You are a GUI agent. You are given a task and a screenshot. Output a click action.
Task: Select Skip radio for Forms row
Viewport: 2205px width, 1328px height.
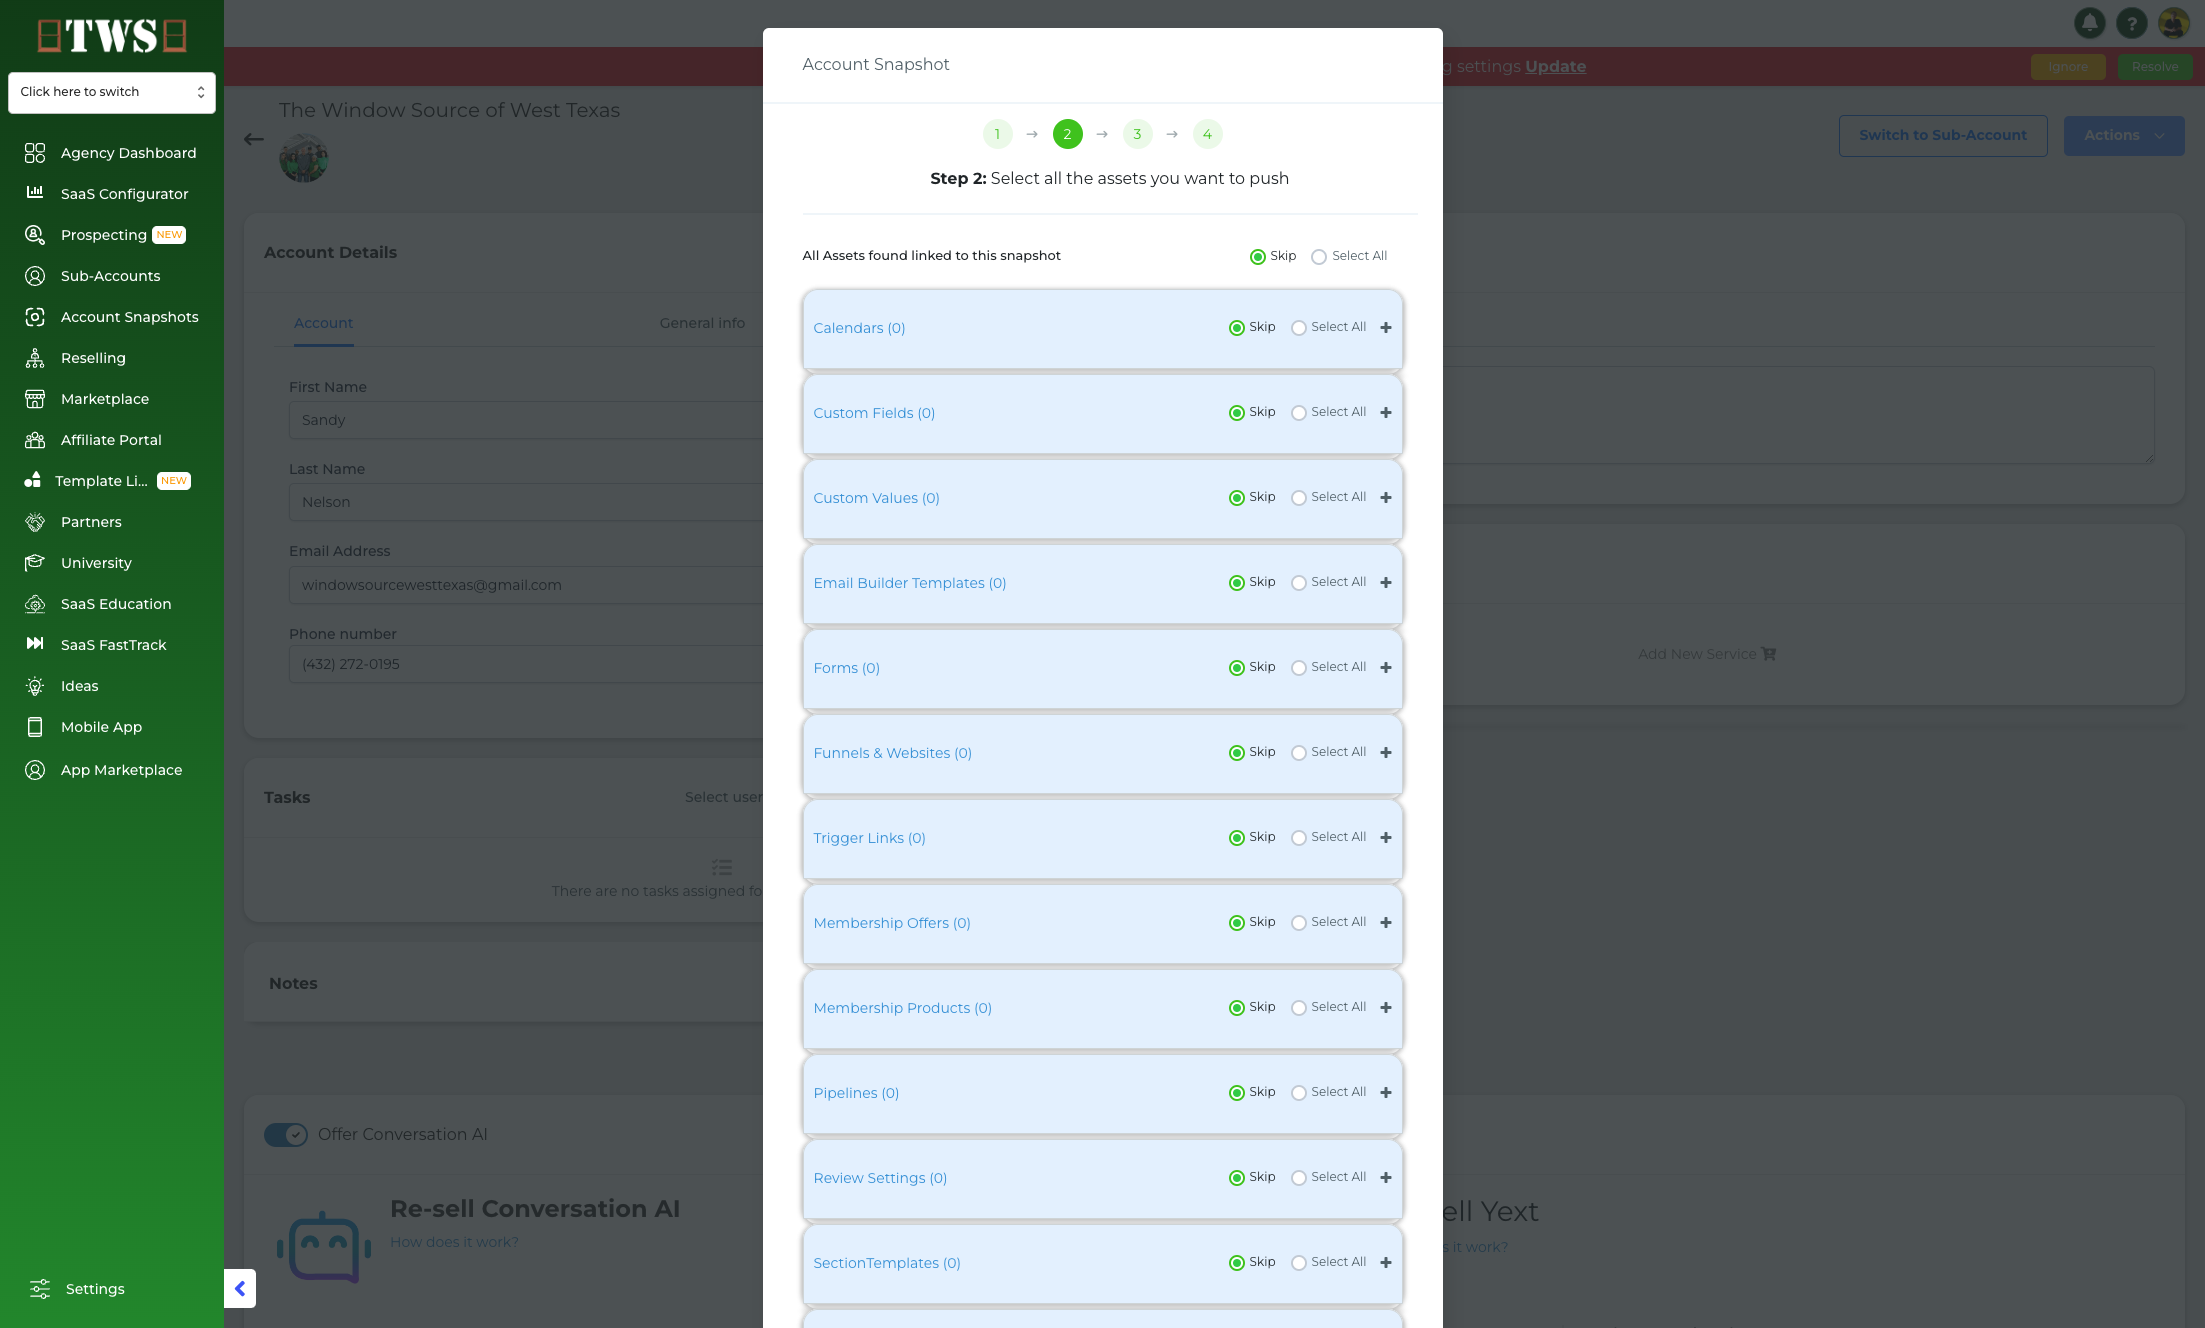point(1237,668)
